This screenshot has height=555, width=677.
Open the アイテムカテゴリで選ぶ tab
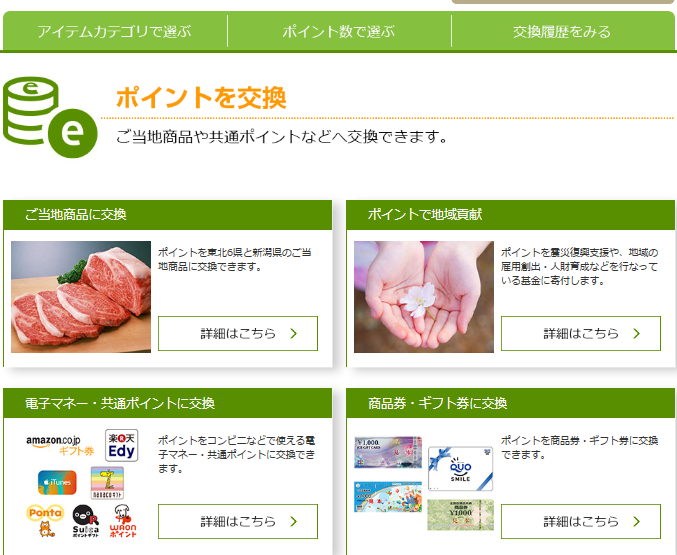(114, 32)
